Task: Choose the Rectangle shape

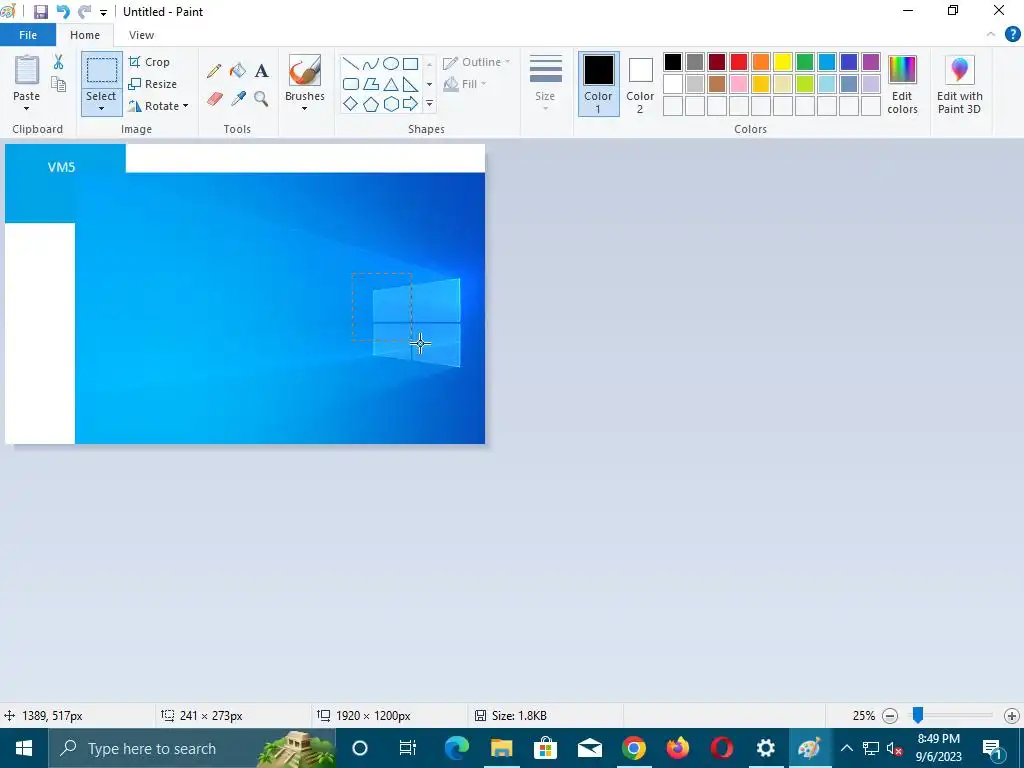Action: pos(410,64)
